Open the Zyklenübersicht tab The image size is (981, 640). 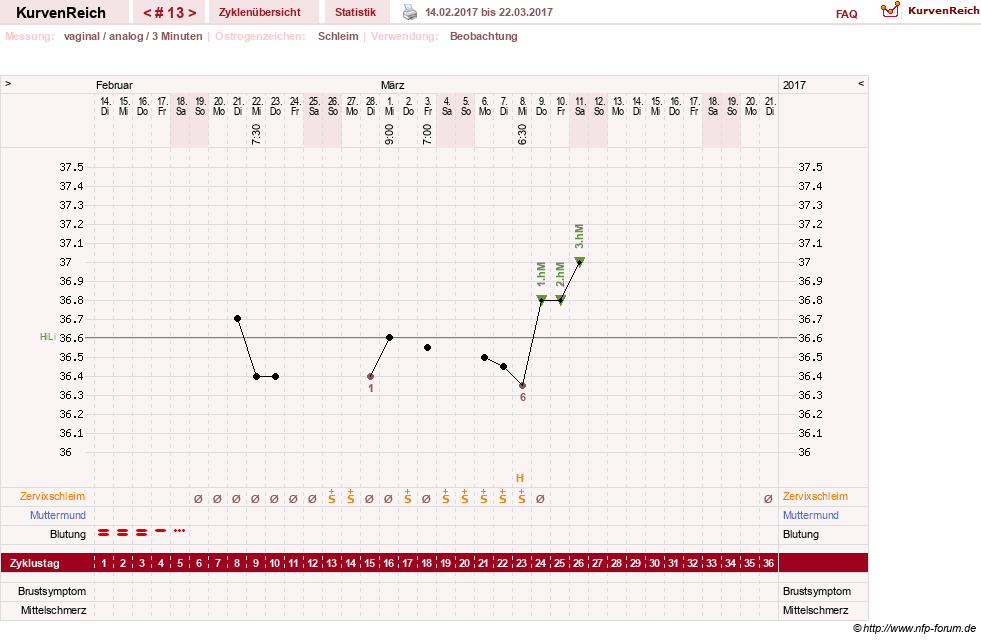pyautogui.click(x=260, y=12)
